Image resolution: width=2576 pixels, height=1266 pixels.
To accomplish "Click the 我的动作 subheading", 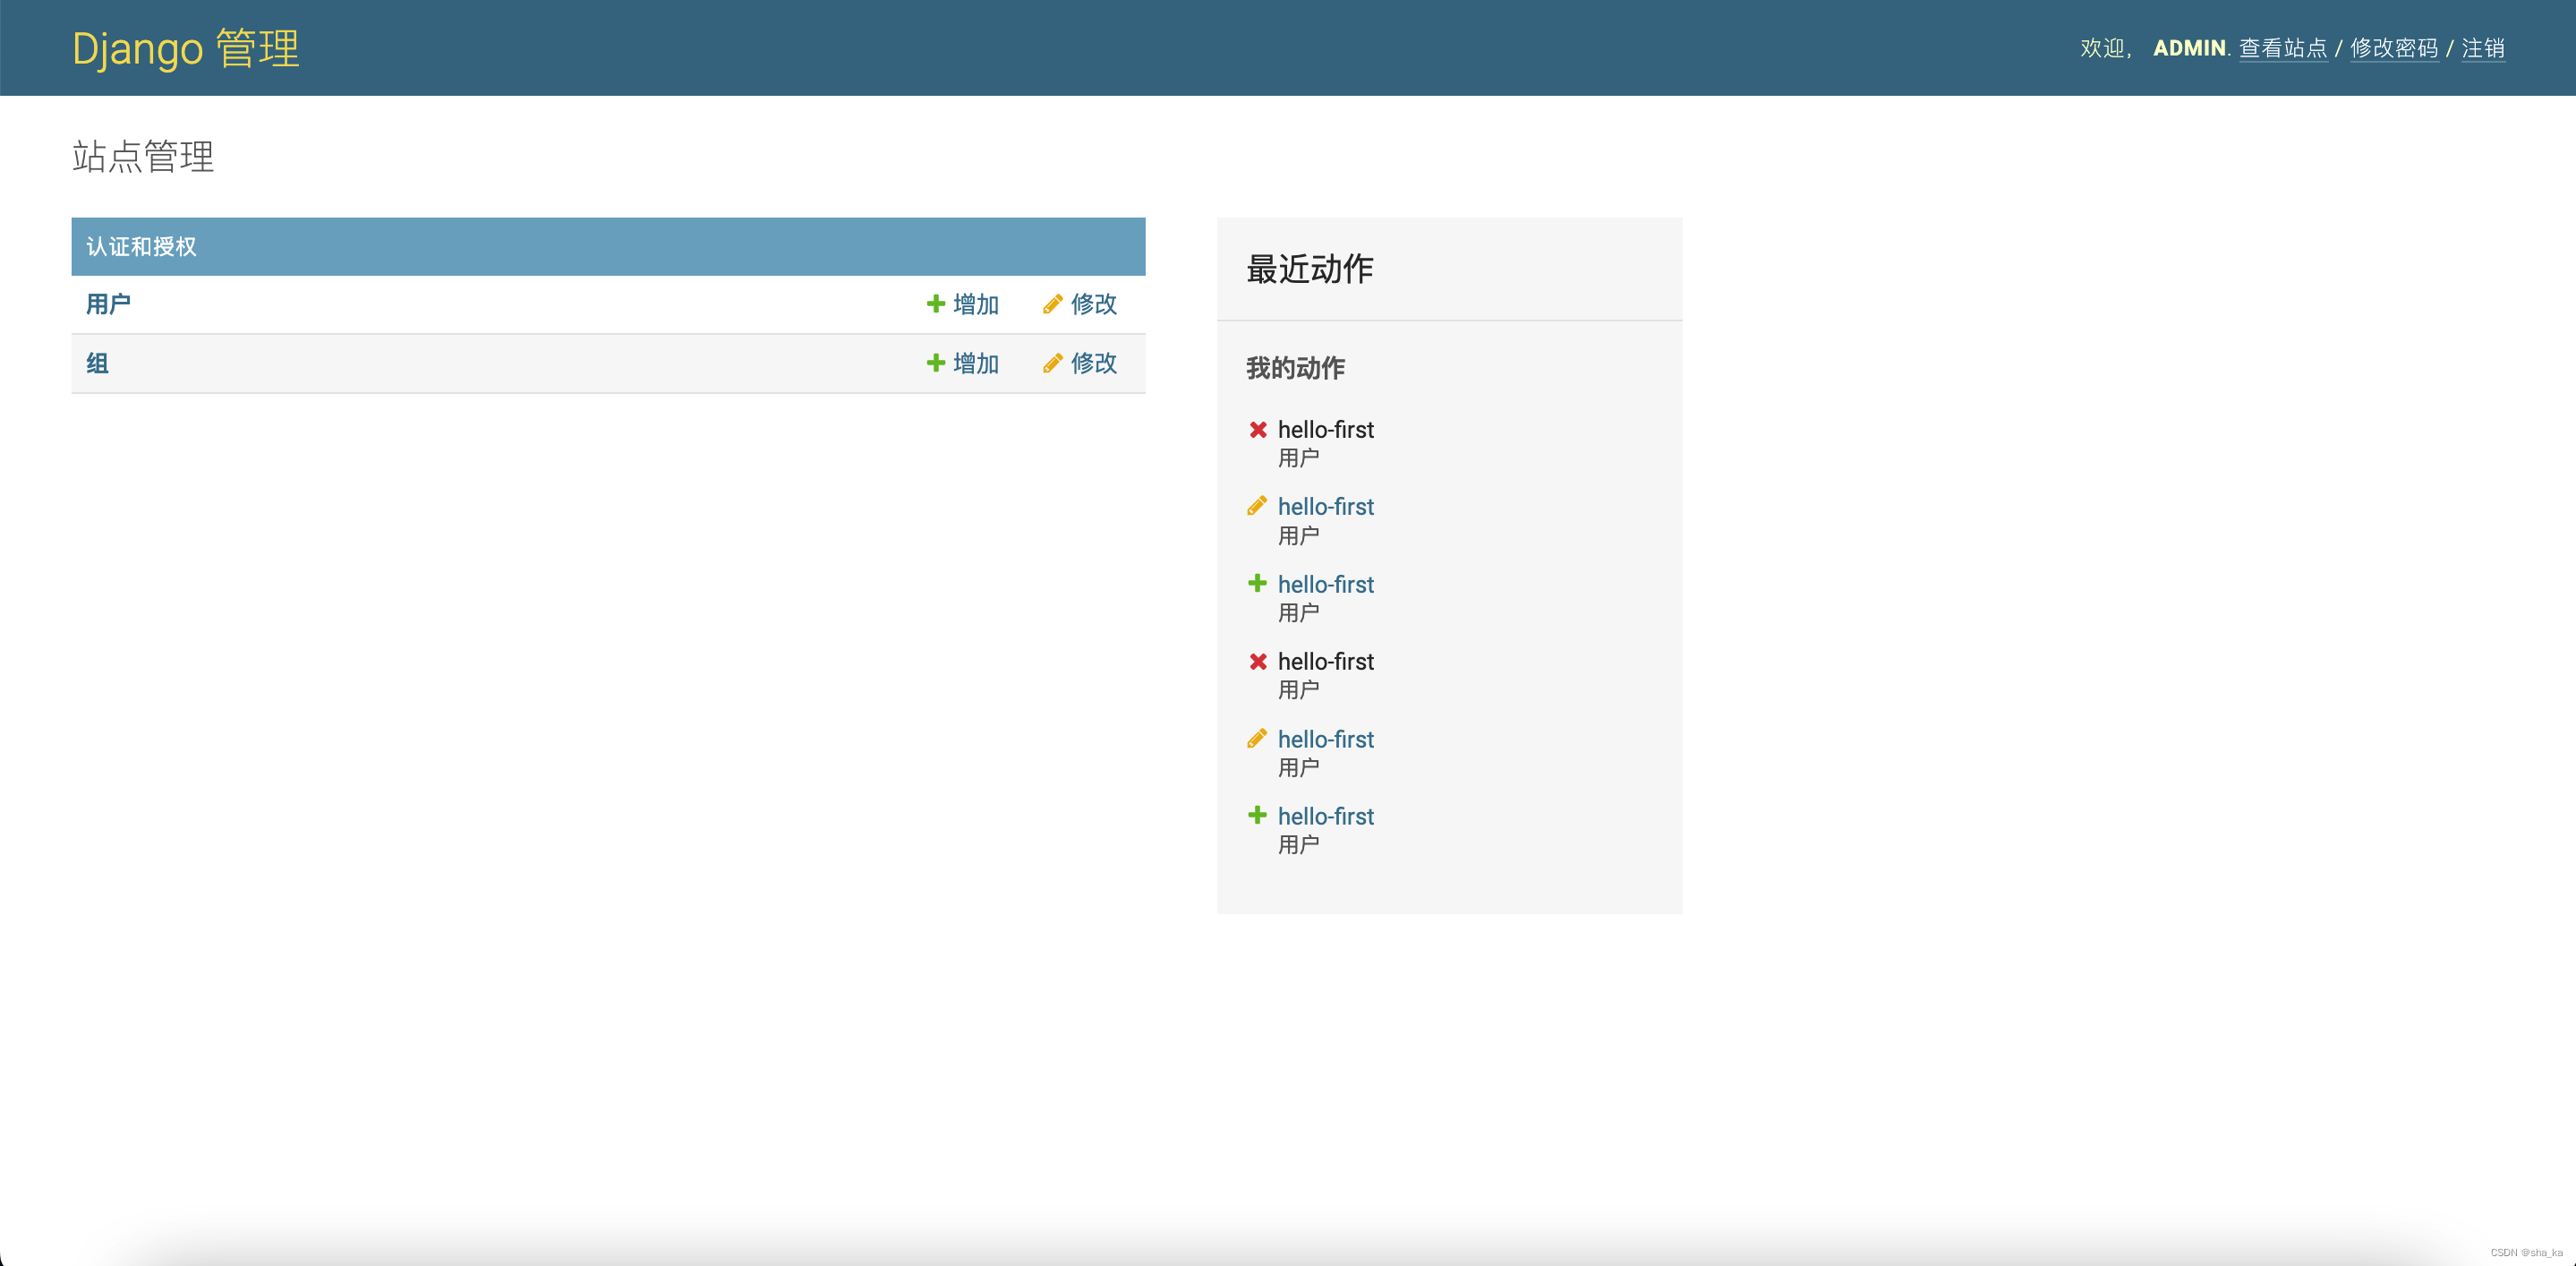I will click(1295, 368).
